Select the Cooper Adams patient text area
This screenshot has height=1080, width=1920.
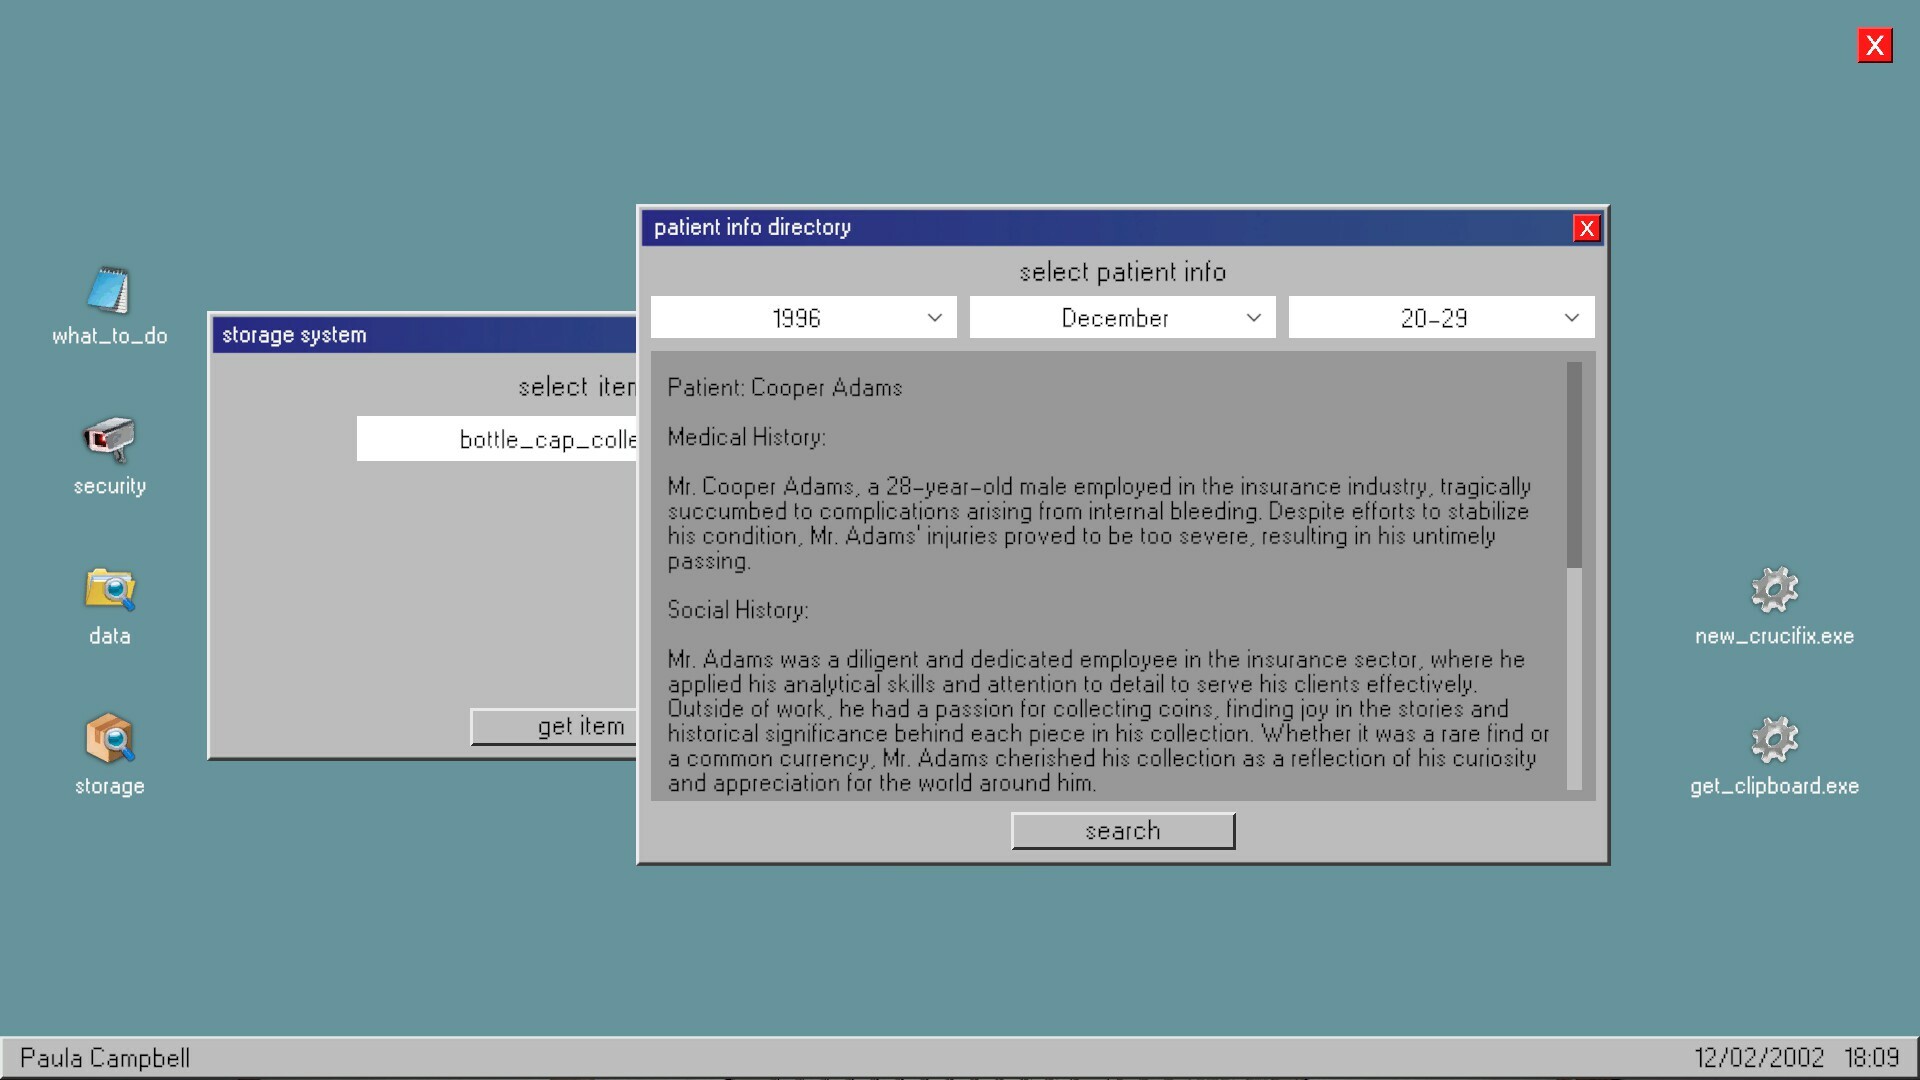[1100, 580]
